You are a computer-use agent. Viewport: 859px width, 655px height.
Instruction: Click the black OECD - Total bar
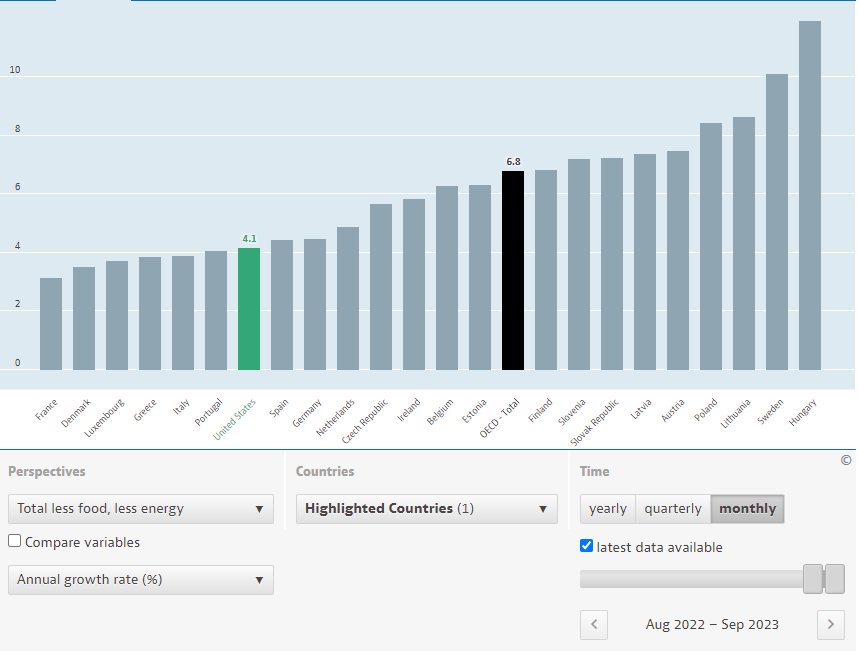(x=514, y=272)
